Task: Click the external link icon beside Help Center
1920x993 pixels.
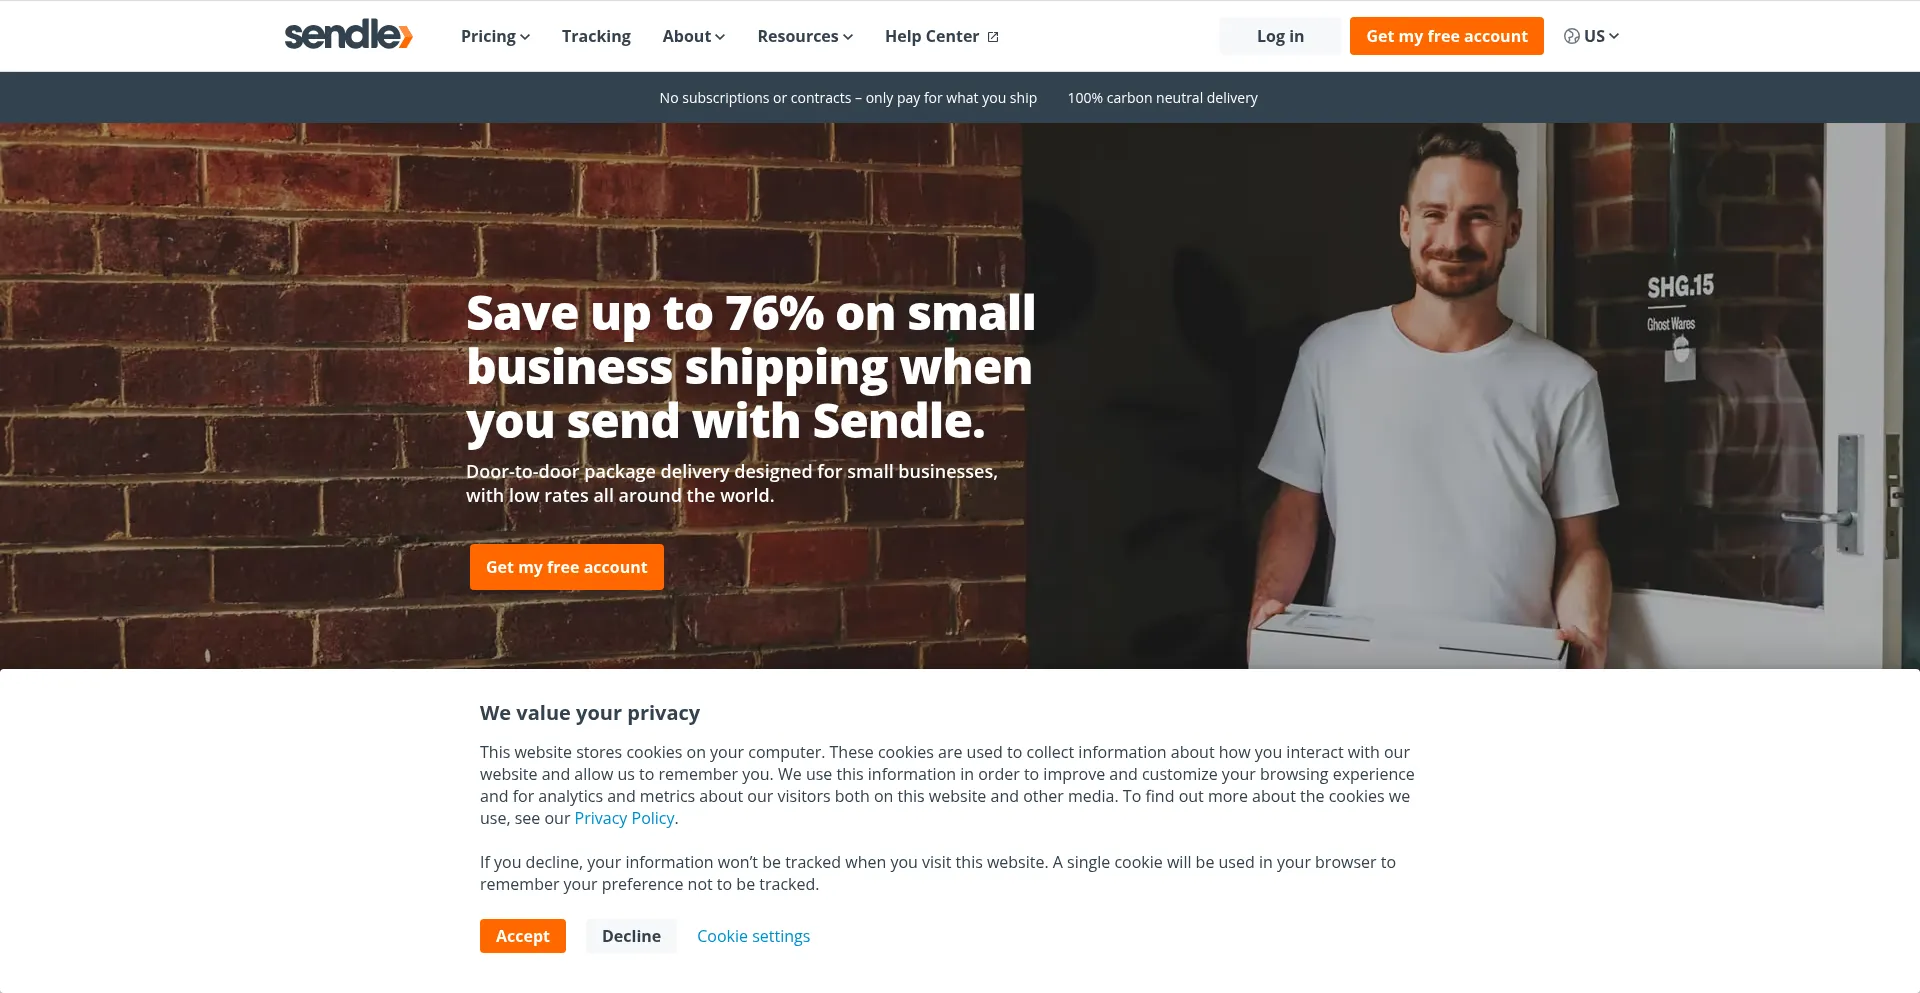Action: coord(993,37)
